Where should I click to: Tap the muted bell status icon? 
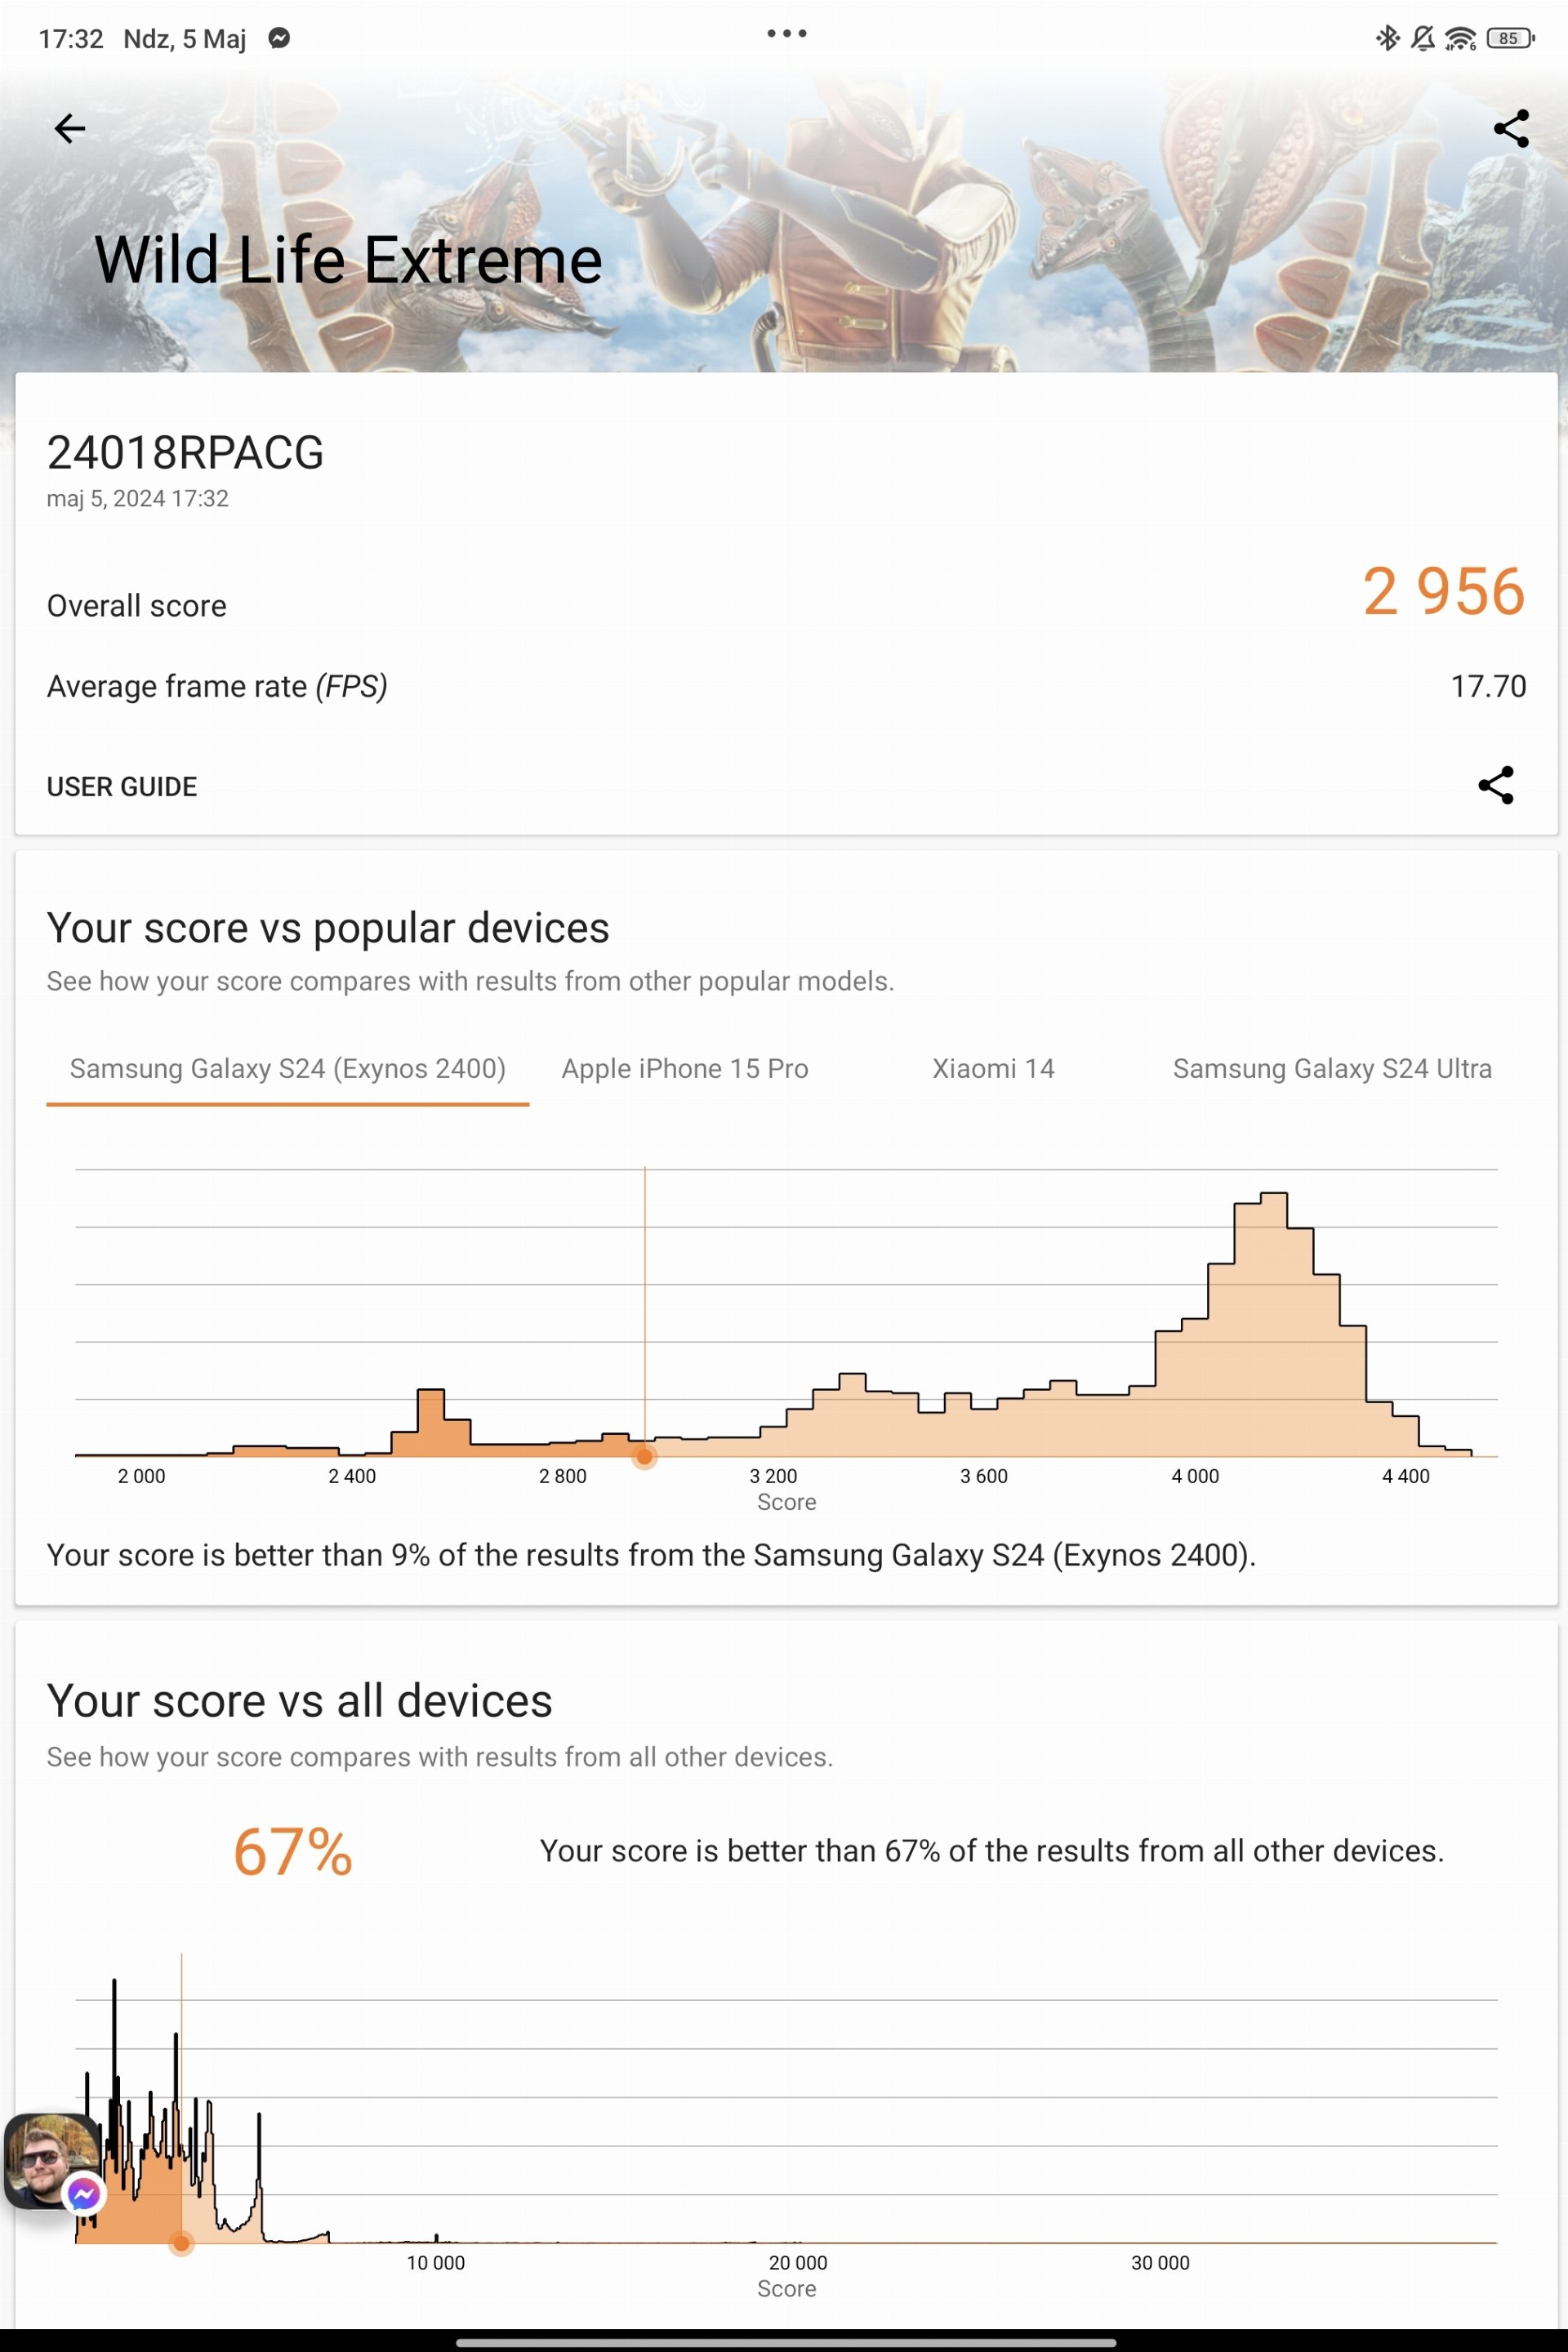[1422, 38]
